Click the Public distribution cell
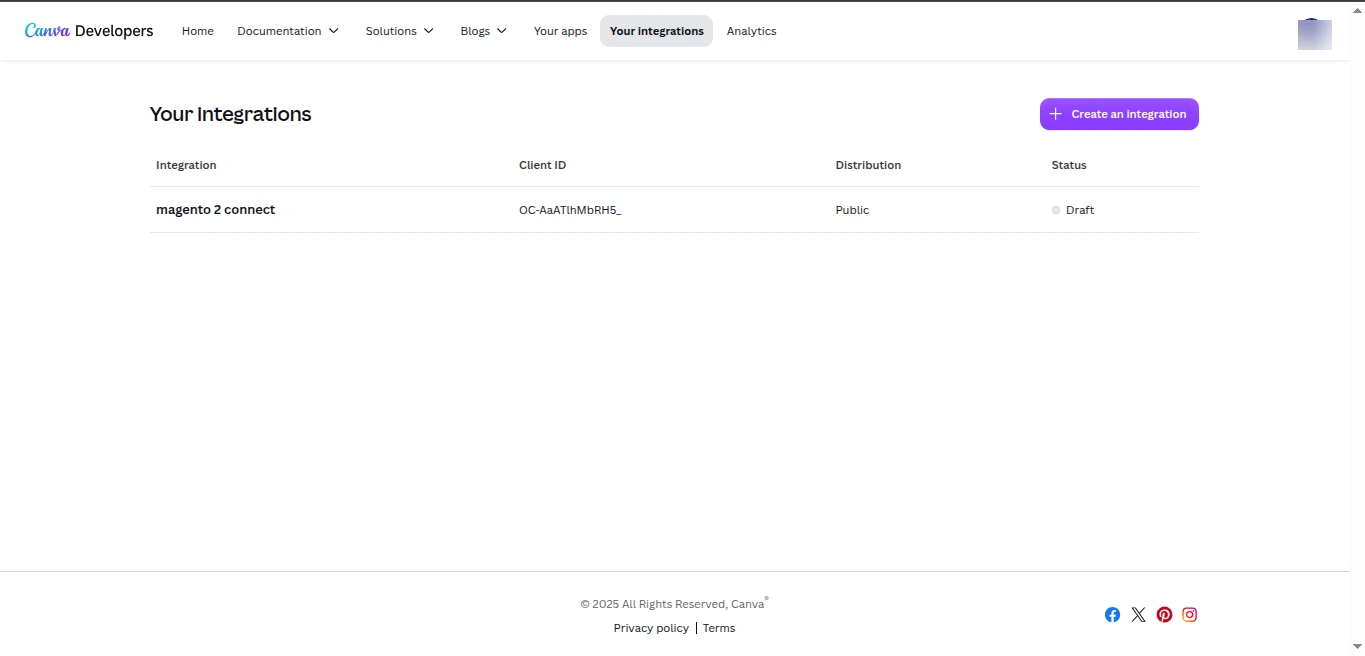1365x656 pixels. point(852,210)
